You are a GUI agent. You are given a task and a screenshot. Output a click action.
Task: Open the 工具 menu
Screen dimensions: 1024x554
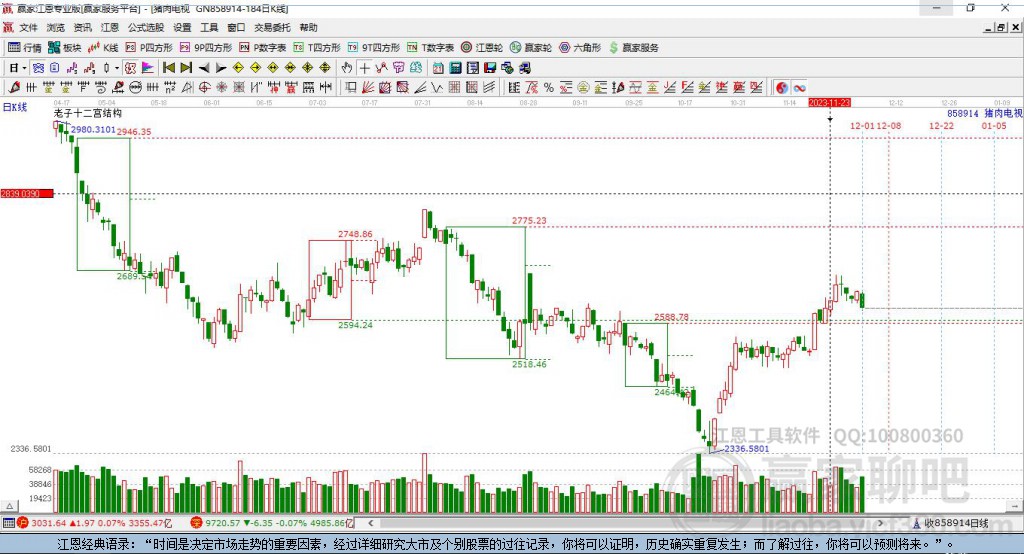pyautogui.click(x=209, y=27)
